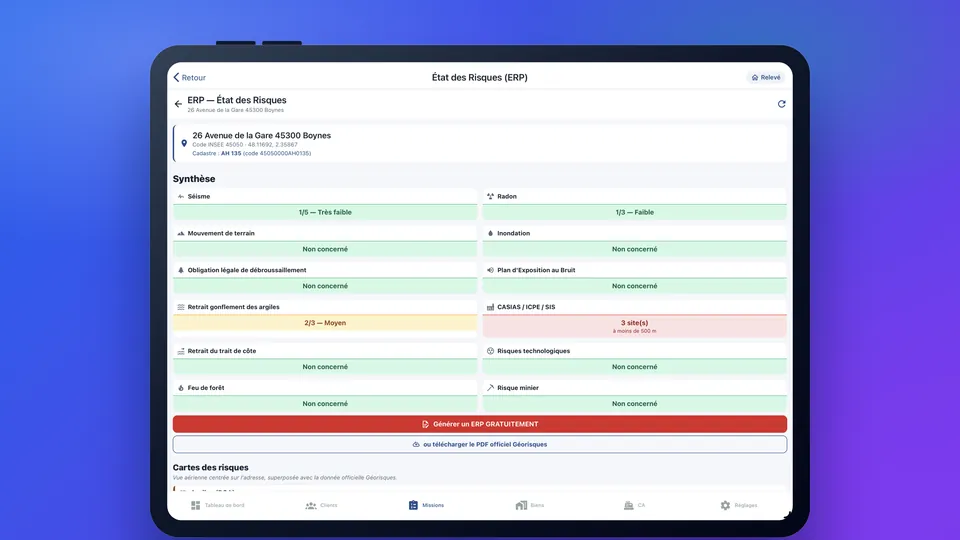Click the Retrait du trait de côte icon
This screenshot has width=960, height=540.
pos(181,351)
